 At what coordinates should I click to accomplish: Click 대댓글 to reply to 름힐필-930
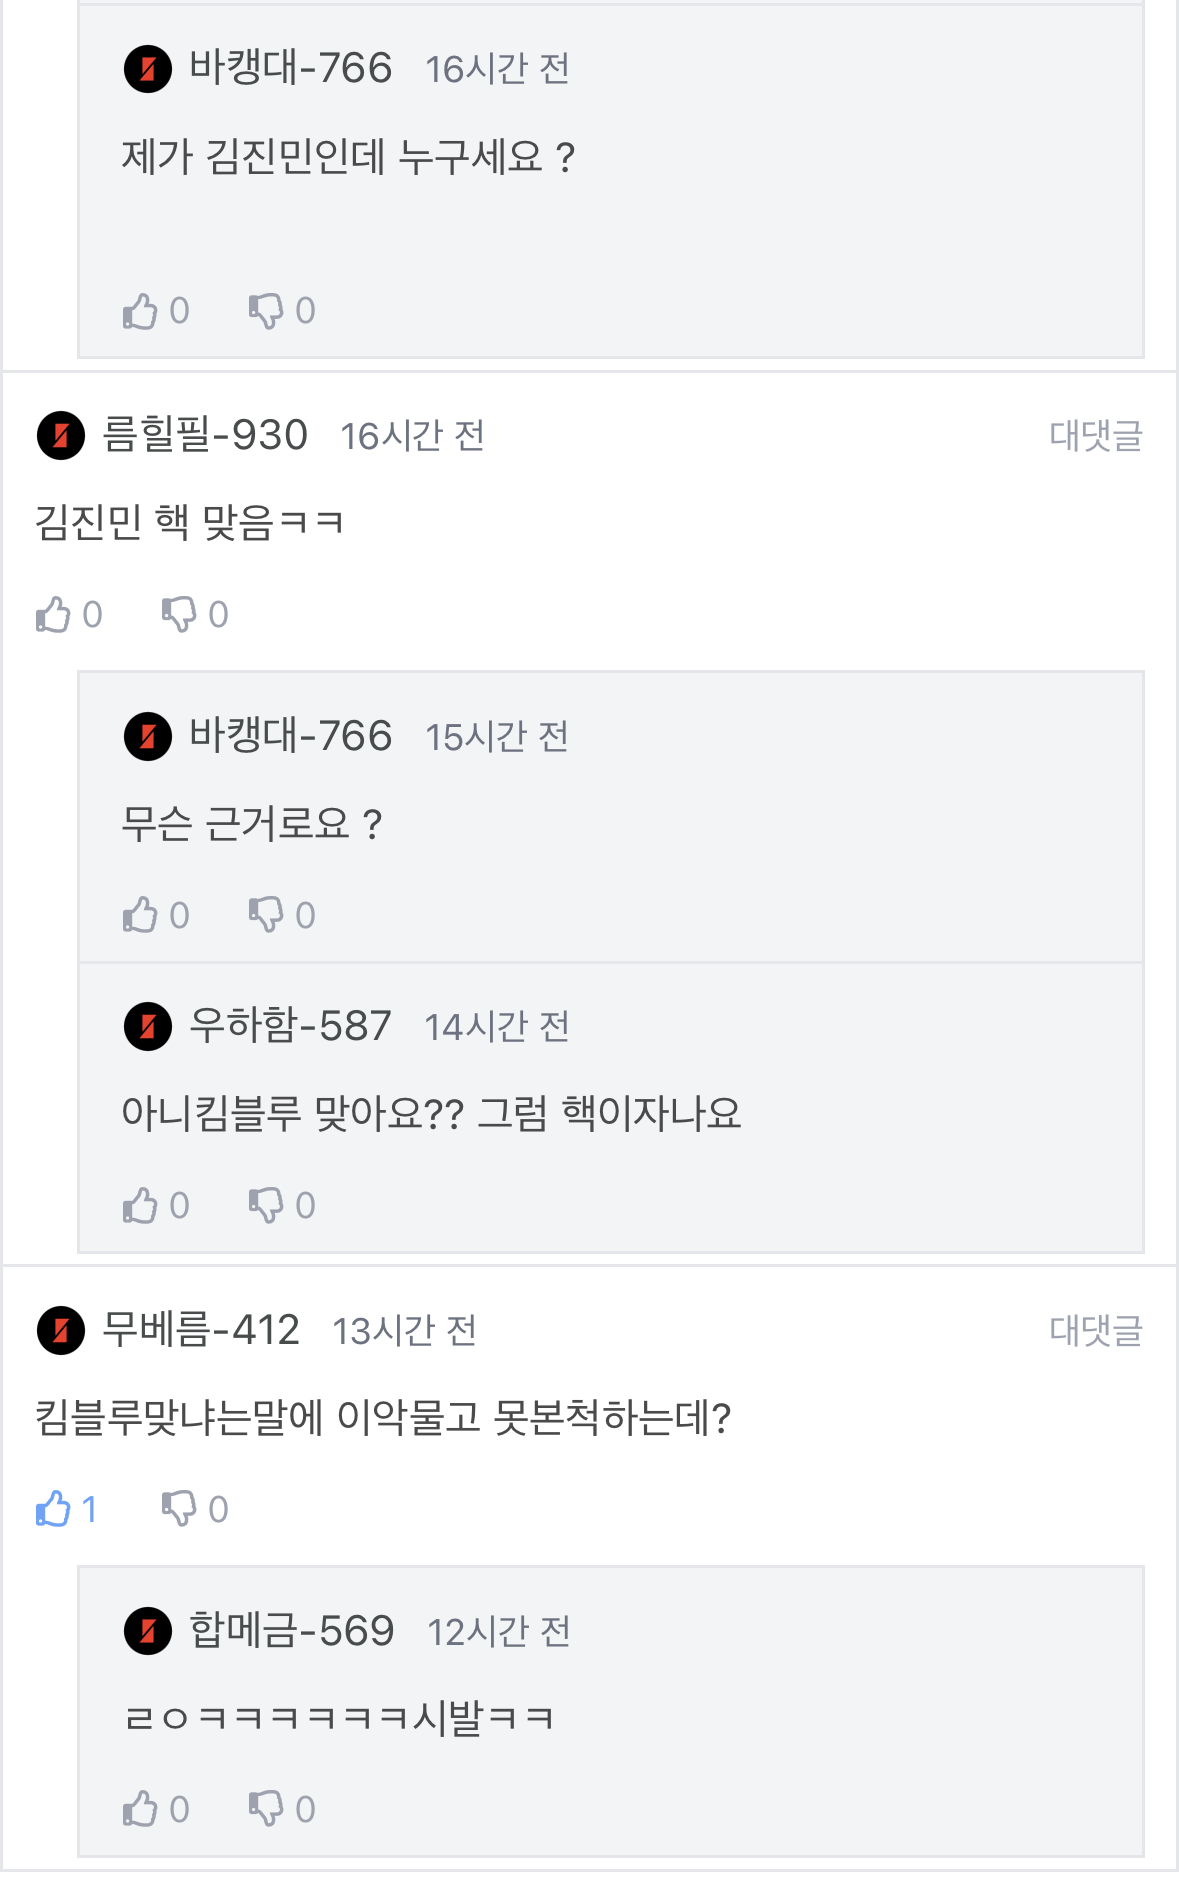pos(1095,436)
